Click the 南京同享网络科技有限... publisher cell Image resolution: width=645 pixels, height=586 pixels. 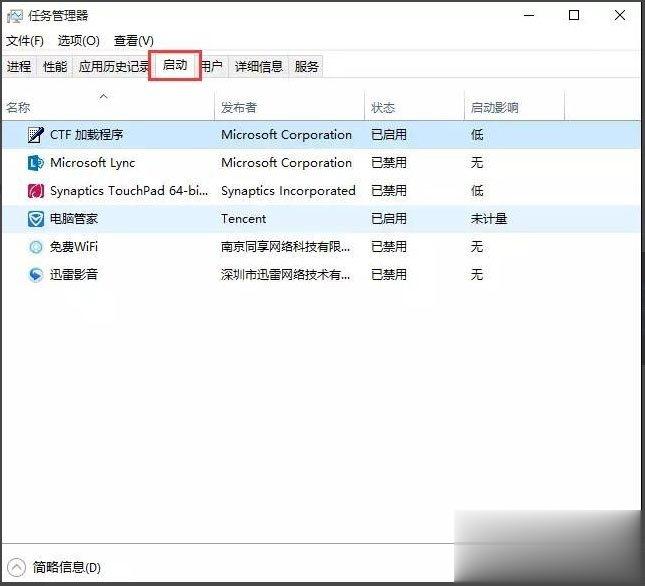[286, 247]
